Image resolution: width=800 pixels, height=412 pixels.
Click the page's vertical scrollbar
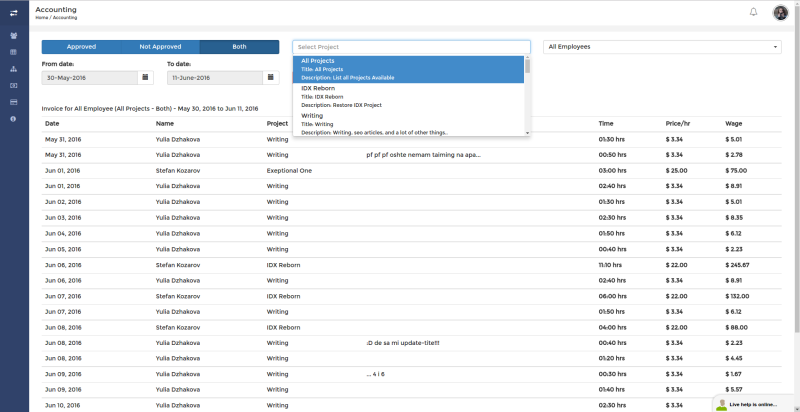tap(797, 168)
